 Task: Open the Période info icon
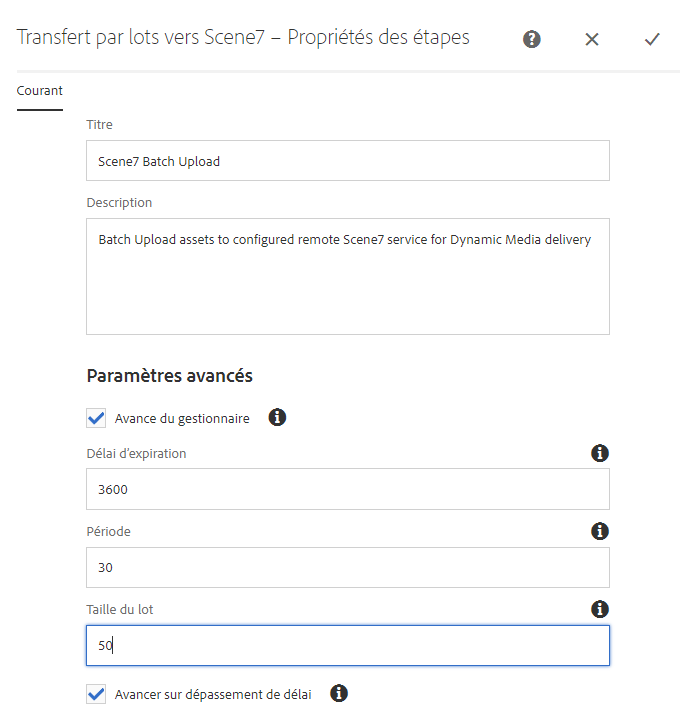coord(600,531)
